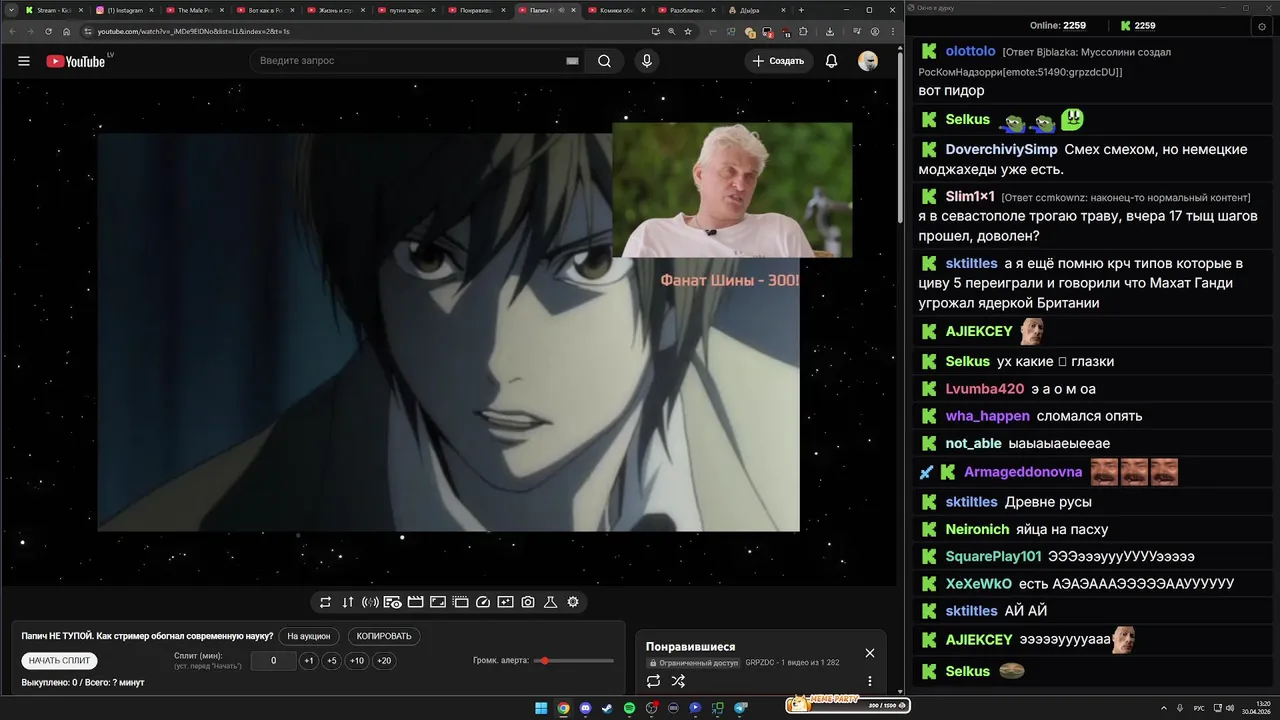Screen dimensions: 1280x720
Task: Click the theater-mode rectangle icon in toolbar
Action: (438, 602)
